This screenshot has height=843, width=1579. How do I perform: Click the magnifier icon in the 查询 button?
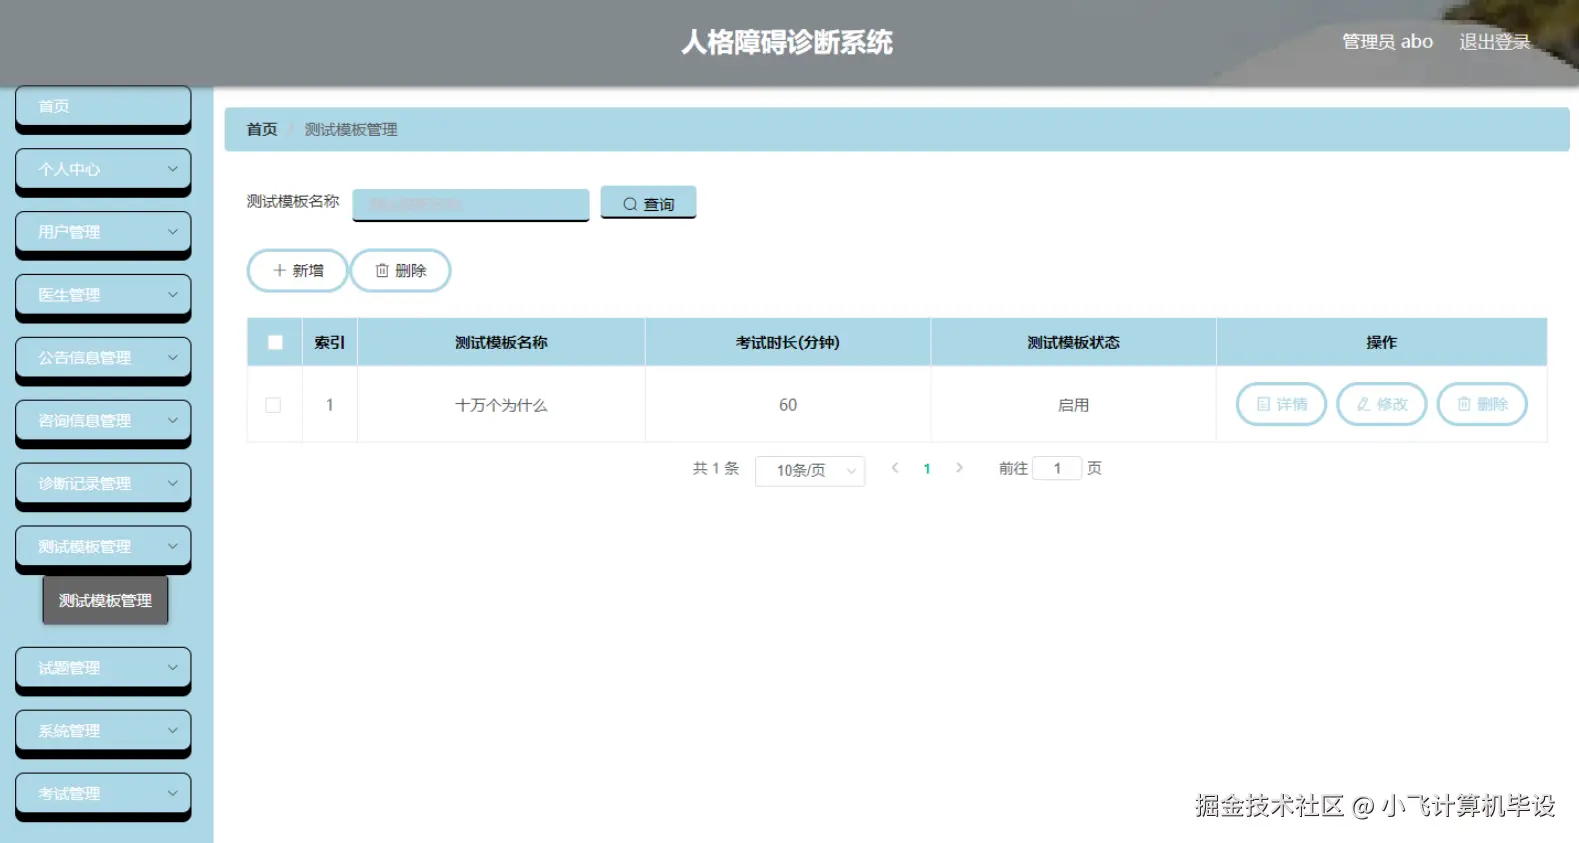(x=630, y=204)
